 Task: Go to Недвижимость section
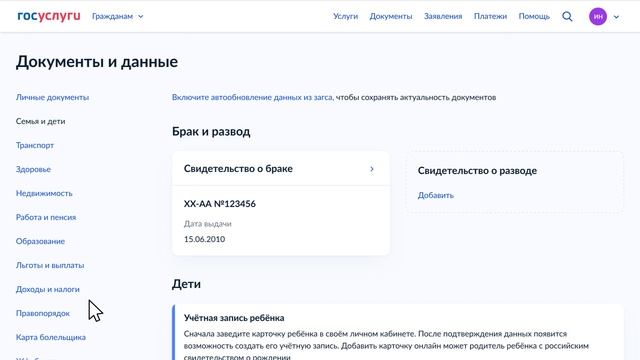pos(44,193)
